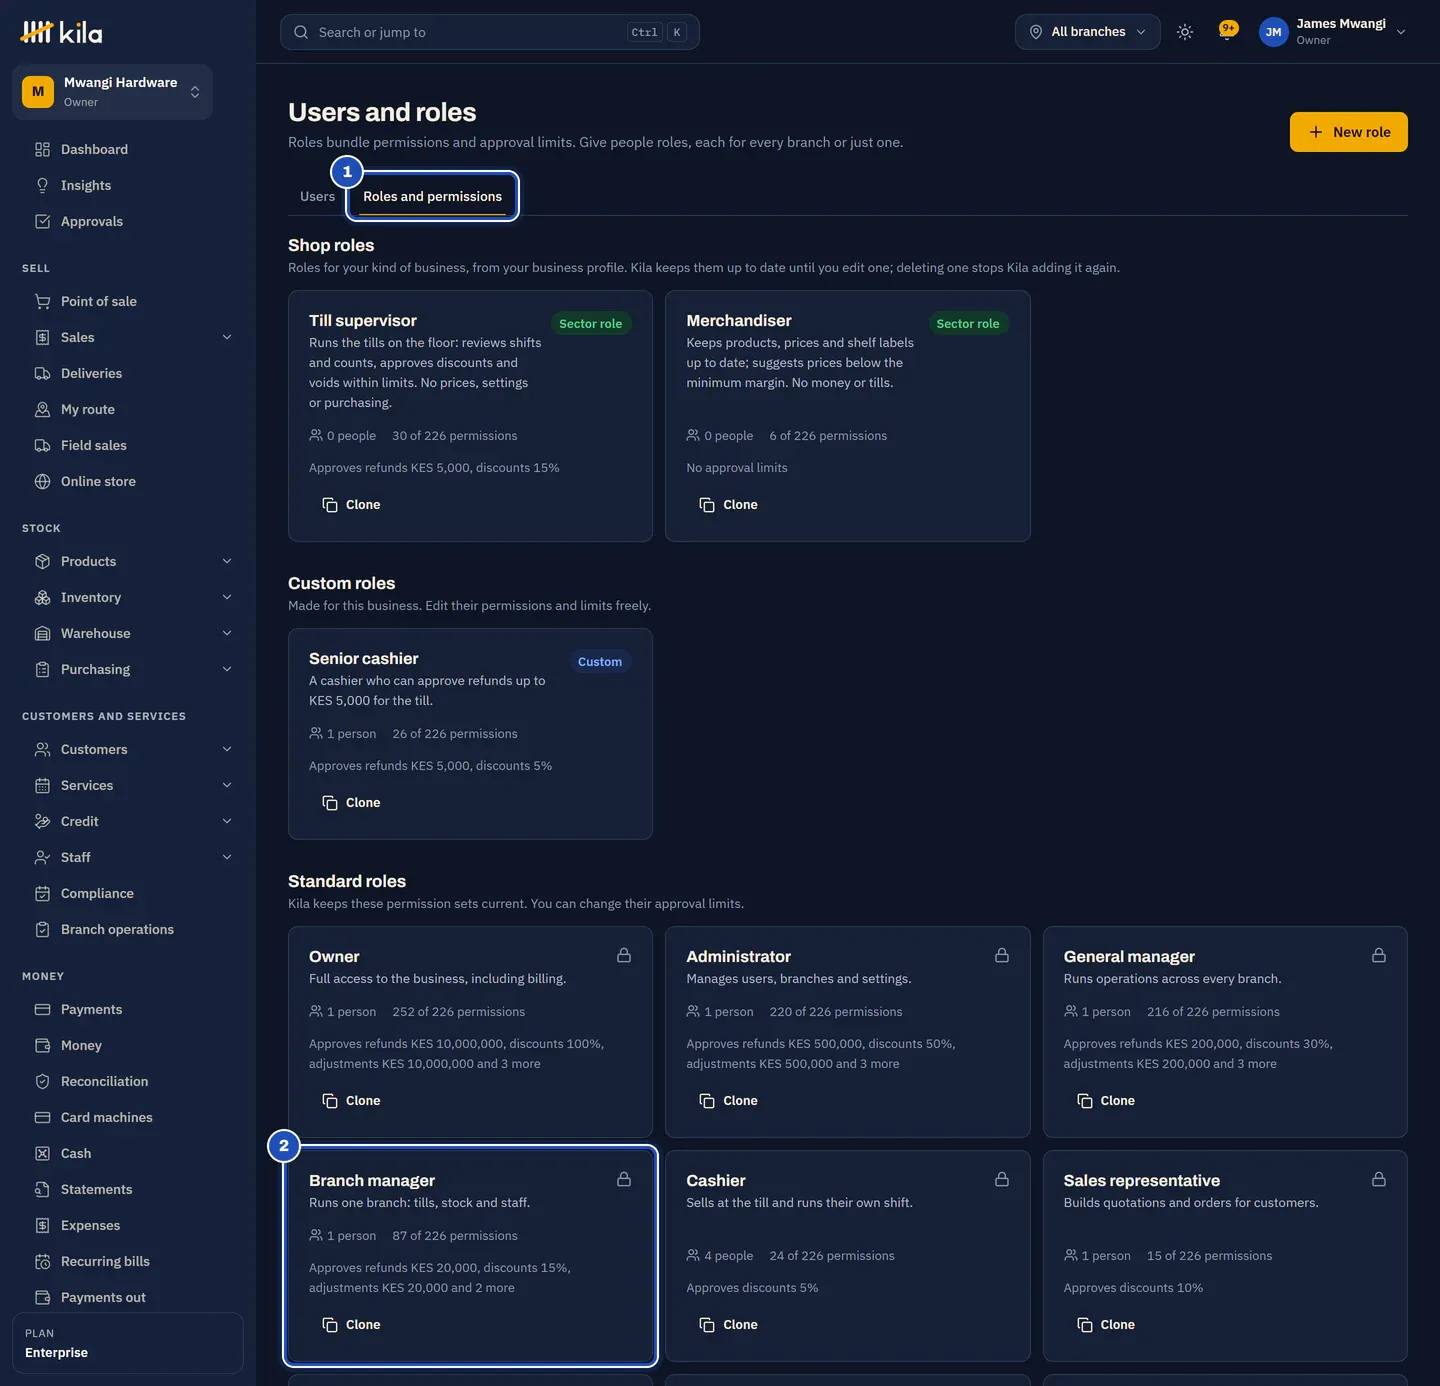1440x1386 pixels.
Task: Open the Approvals checkbox icon
Action: click(42, 221)
